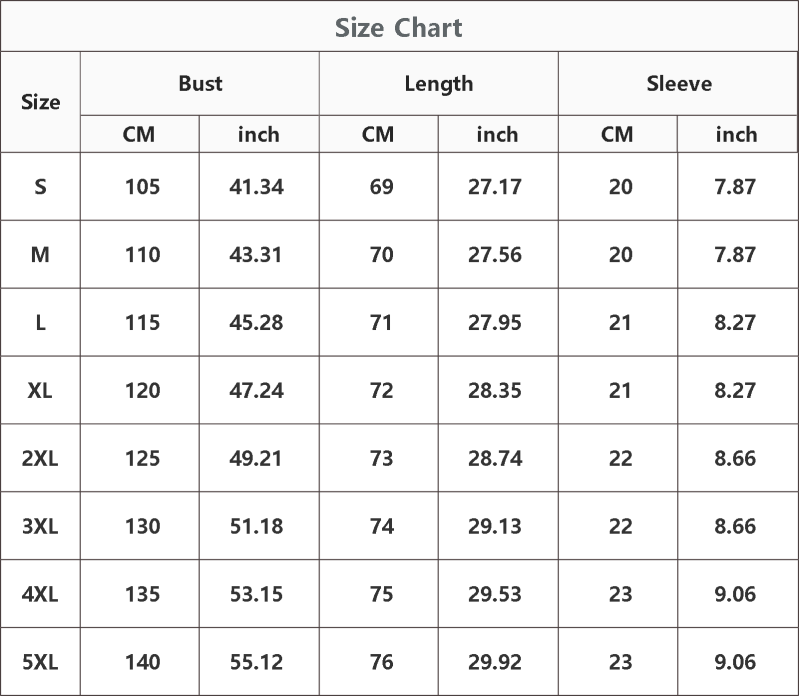Select length inch value 29.53

coord(495,594)
